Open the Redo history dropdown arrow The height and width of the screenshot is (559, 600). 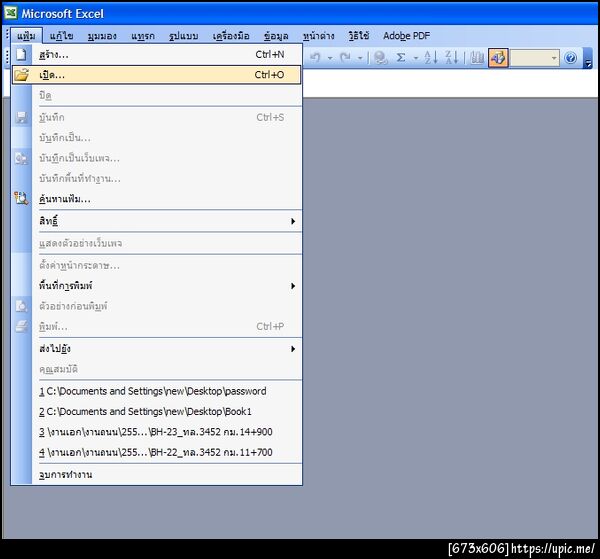(360, 58)
